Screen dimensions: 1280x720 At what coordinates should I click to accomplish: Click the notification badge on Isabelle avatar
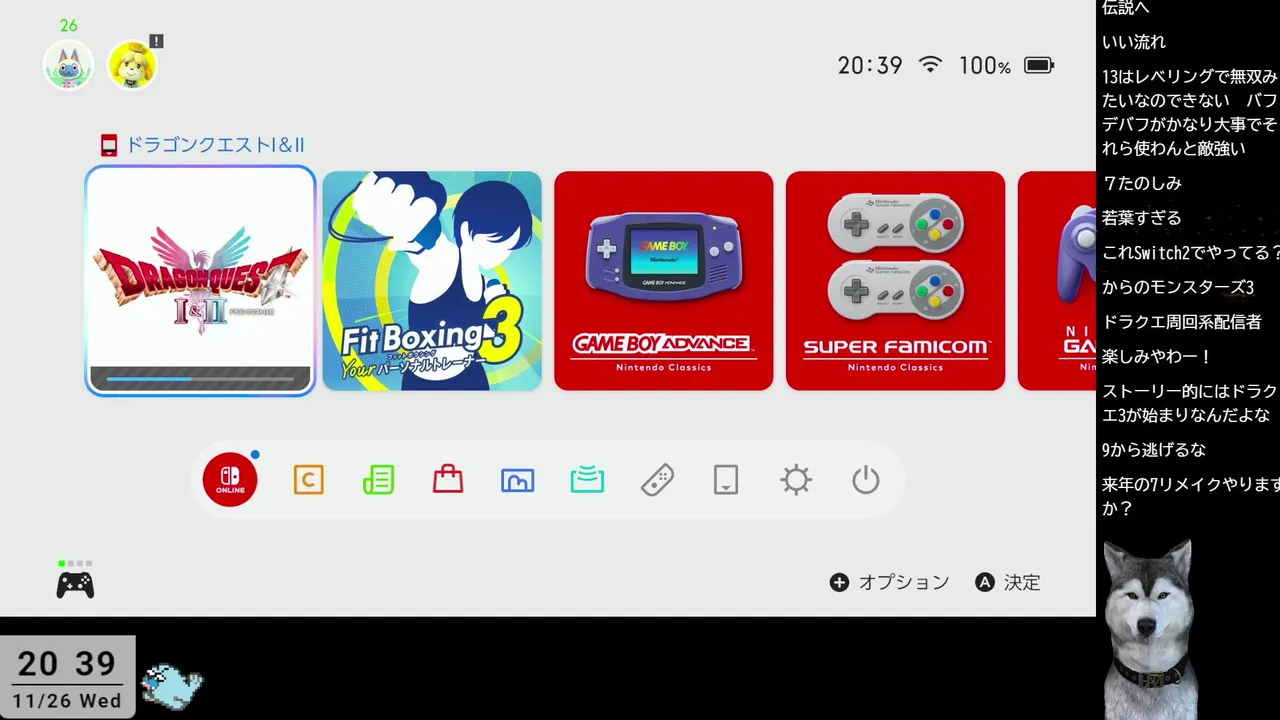click(156, 41)
